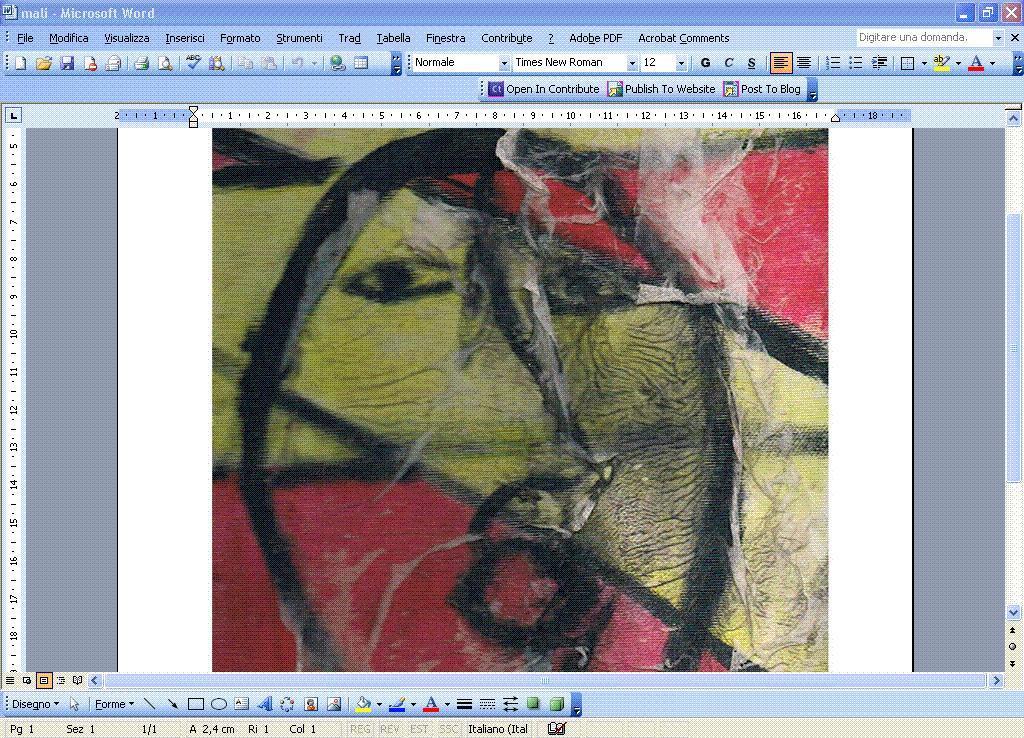Expand the fill color dropdown arrow
This screenshot has height=738, width=1024.
pos(379,705)
